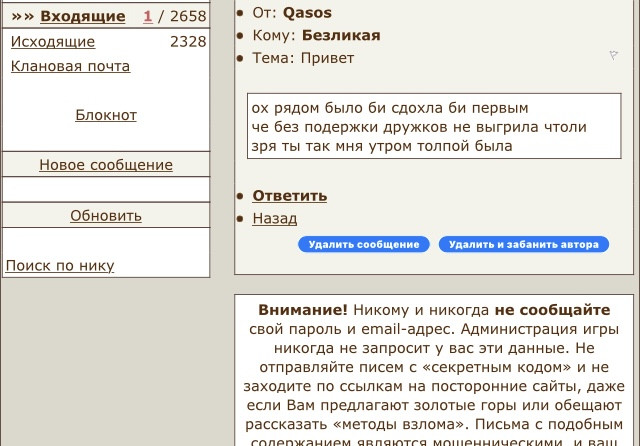Open sender Qasos profile
Image resolution: width=640 pixels, height=446 pixels.
[x=307, y=13]
